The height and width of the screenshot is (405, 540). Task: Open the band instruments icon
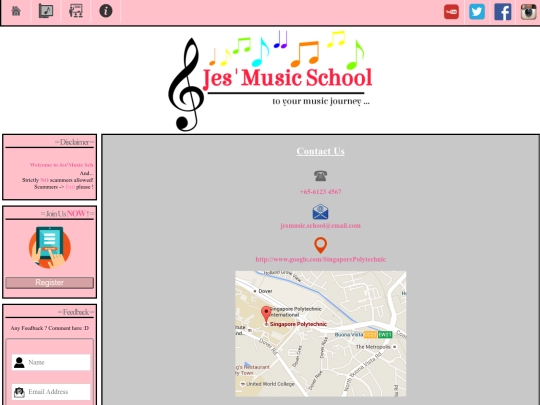pyautogui.click(x=76, y=11)
